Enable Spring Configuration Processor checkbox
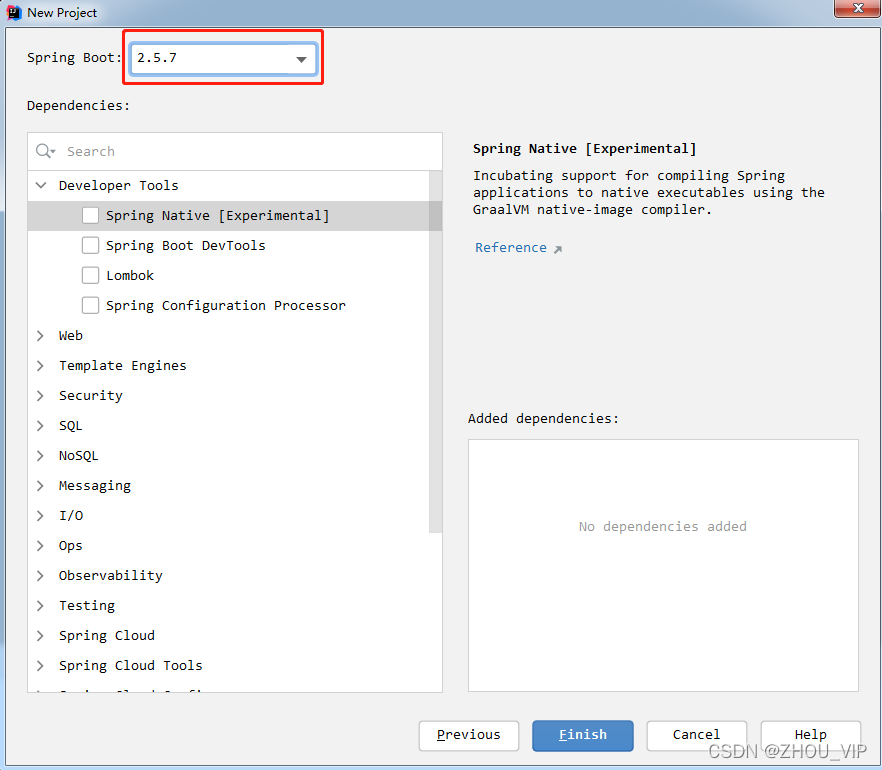The image size is (882, 770). [90, 305]
